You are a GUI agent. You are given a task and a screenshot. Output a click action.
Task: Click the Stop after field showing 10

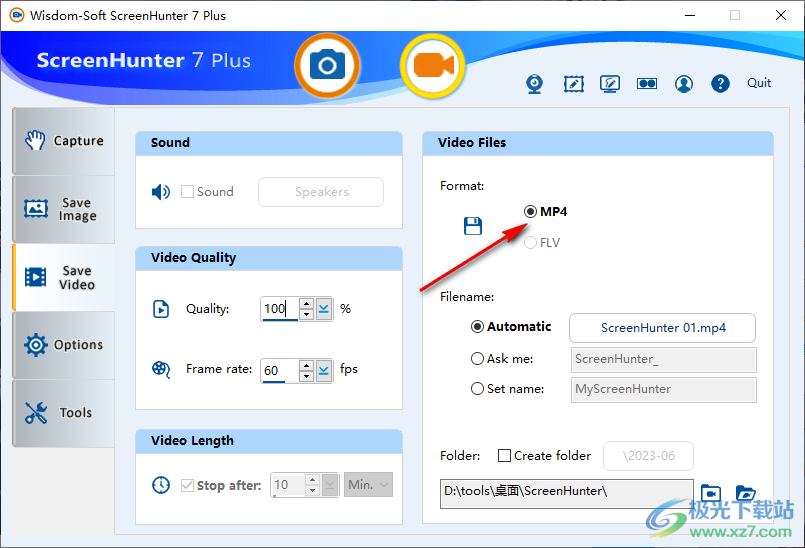[x=288, y=485]
